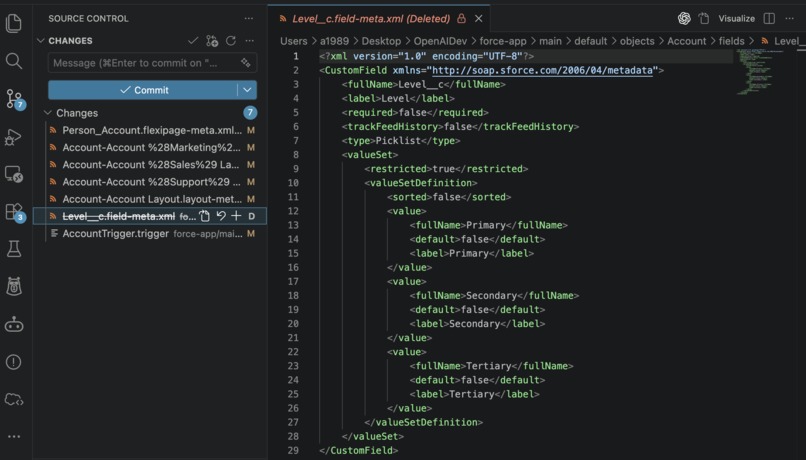
Task: Click breadcrumb segment force-app
Action: click(503, 41)
